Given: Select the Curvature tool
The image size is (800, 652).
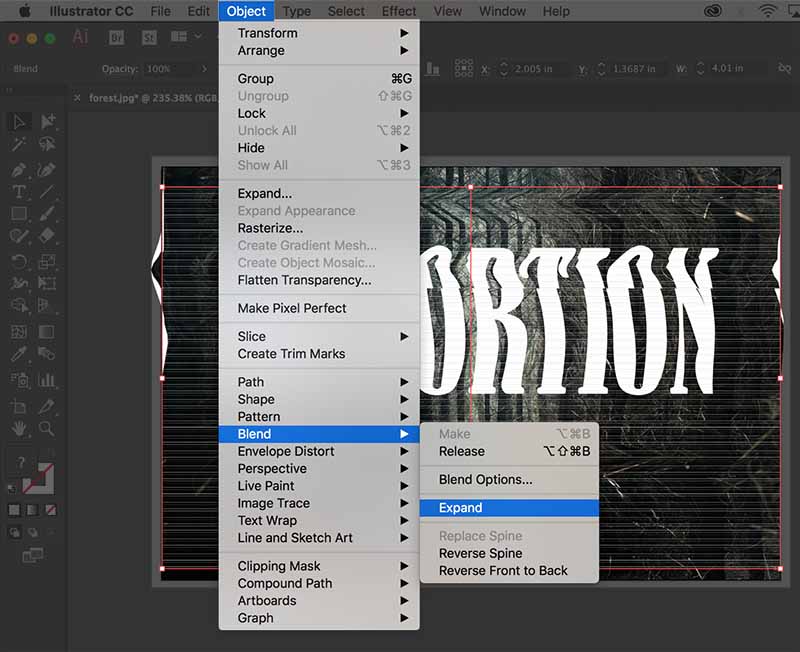Looking at the screenshot, I should pos(46,169).
